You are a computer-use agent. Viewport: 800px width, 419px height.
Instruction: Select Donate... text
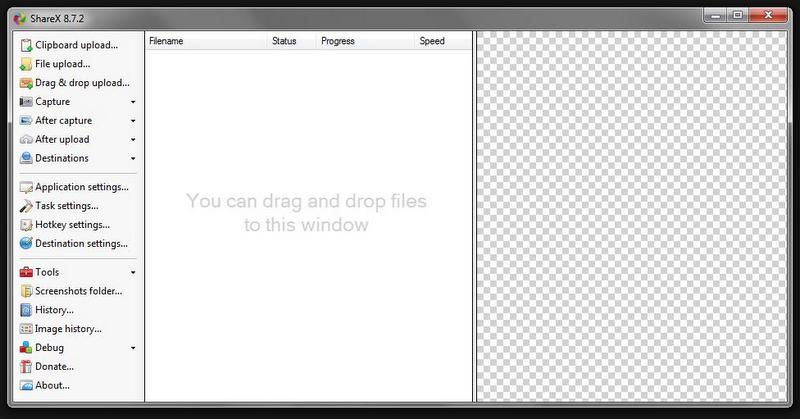tap(55, 366)
